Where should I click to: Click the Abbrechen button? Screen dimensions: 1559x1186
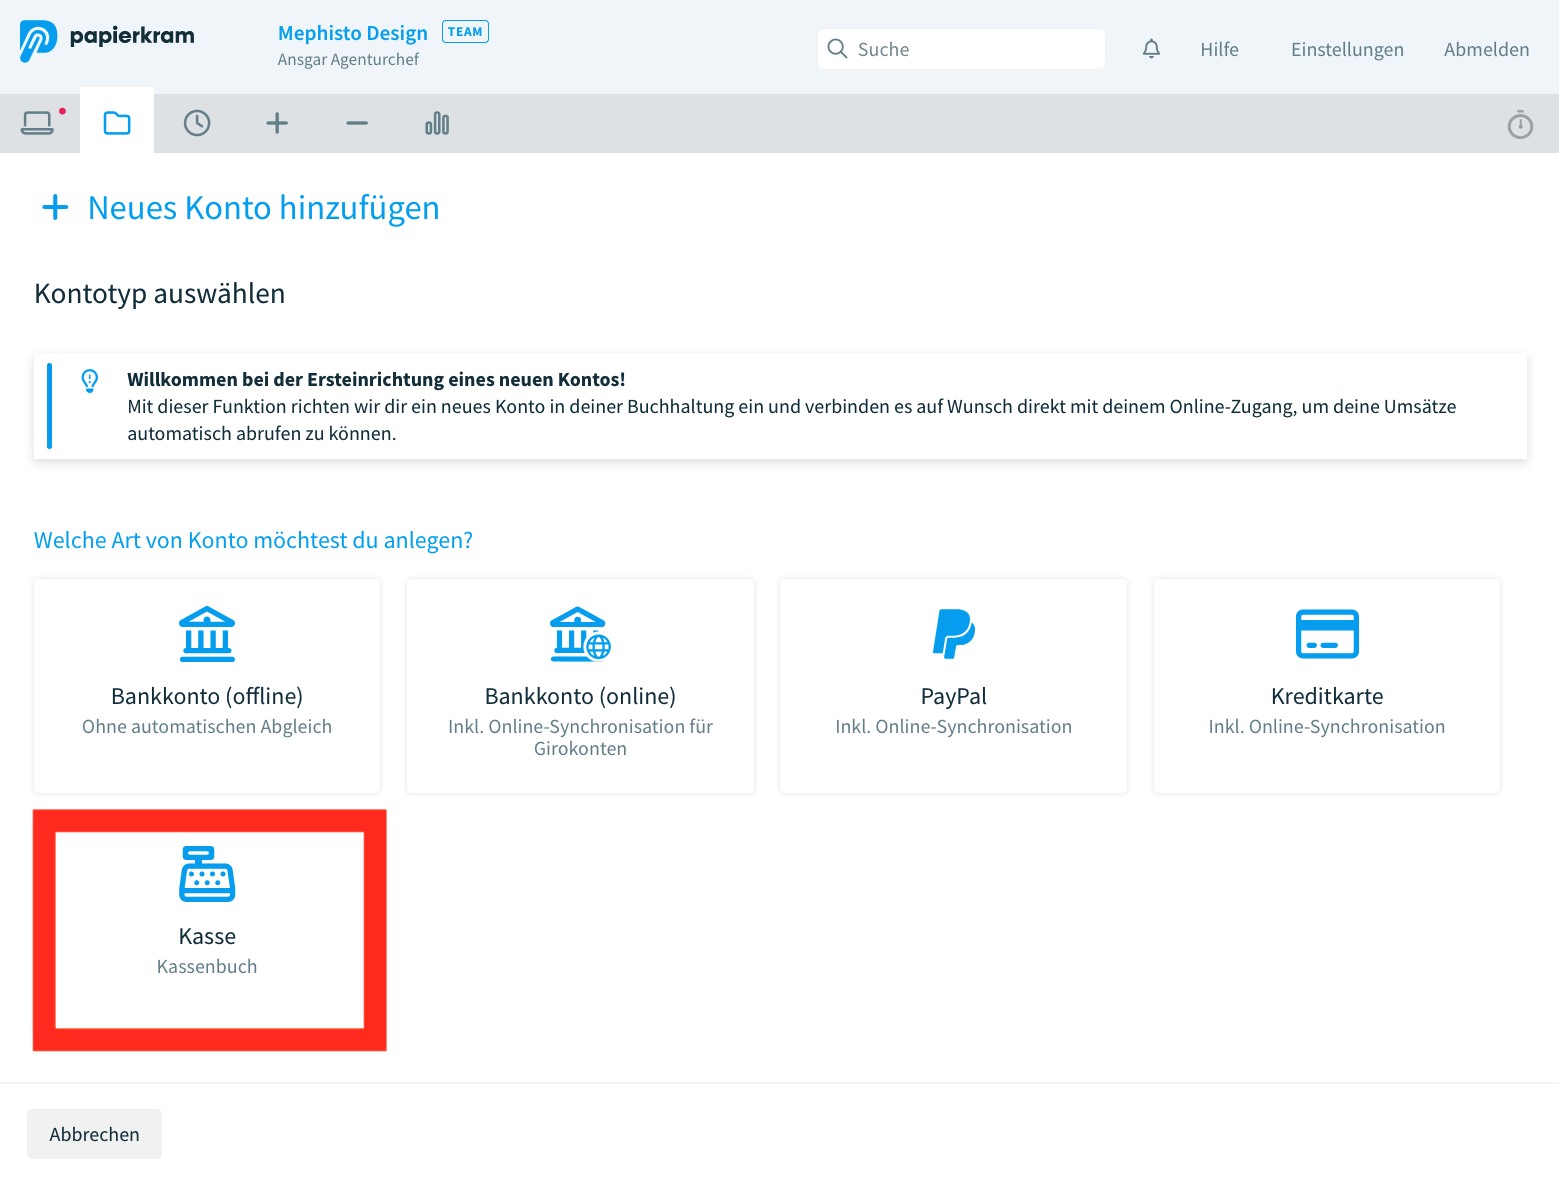pos(94,1134)
